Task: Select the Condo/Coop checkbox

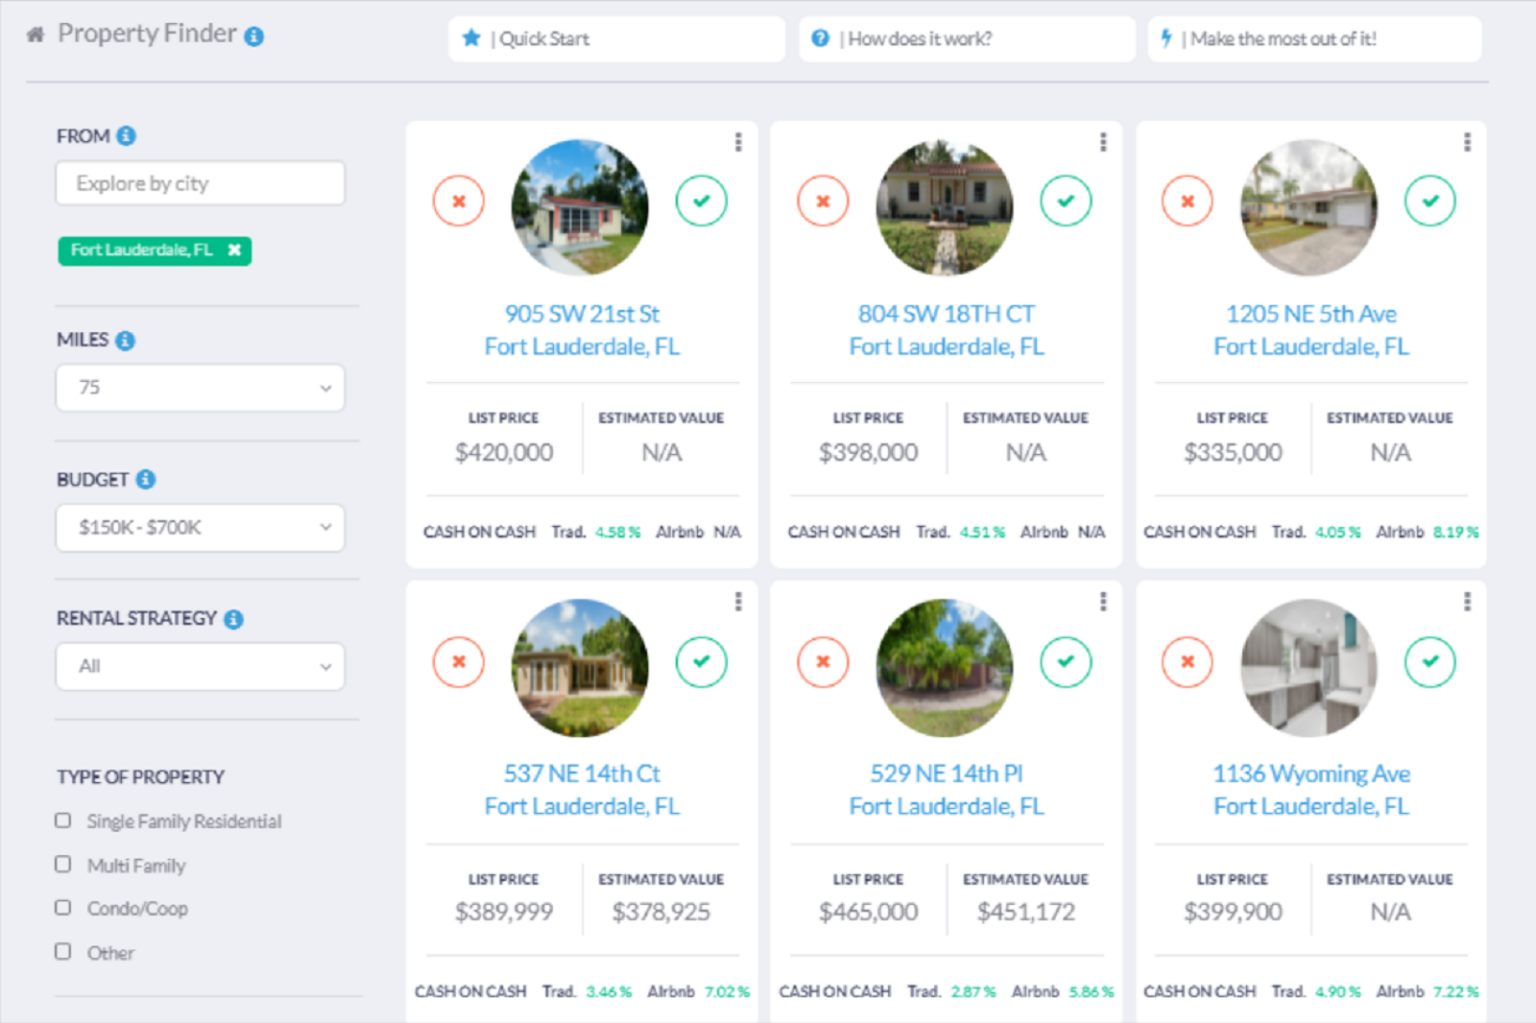Action: [63, 908]
